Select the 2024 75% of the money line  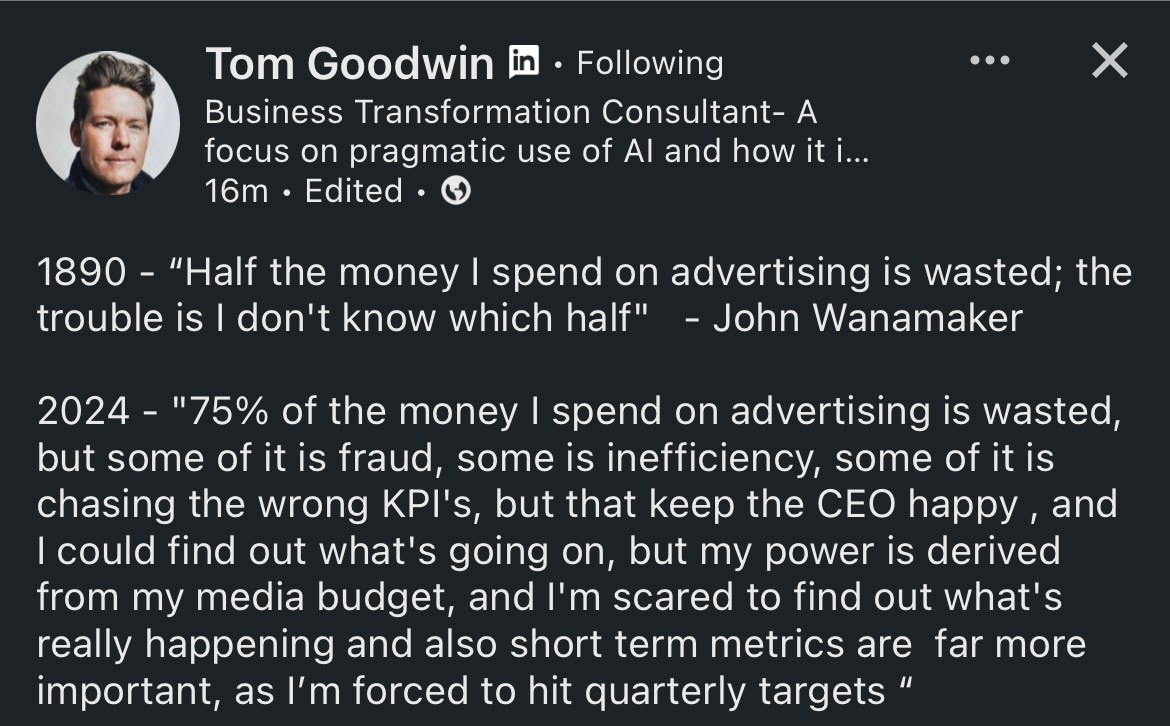[579, 412]
